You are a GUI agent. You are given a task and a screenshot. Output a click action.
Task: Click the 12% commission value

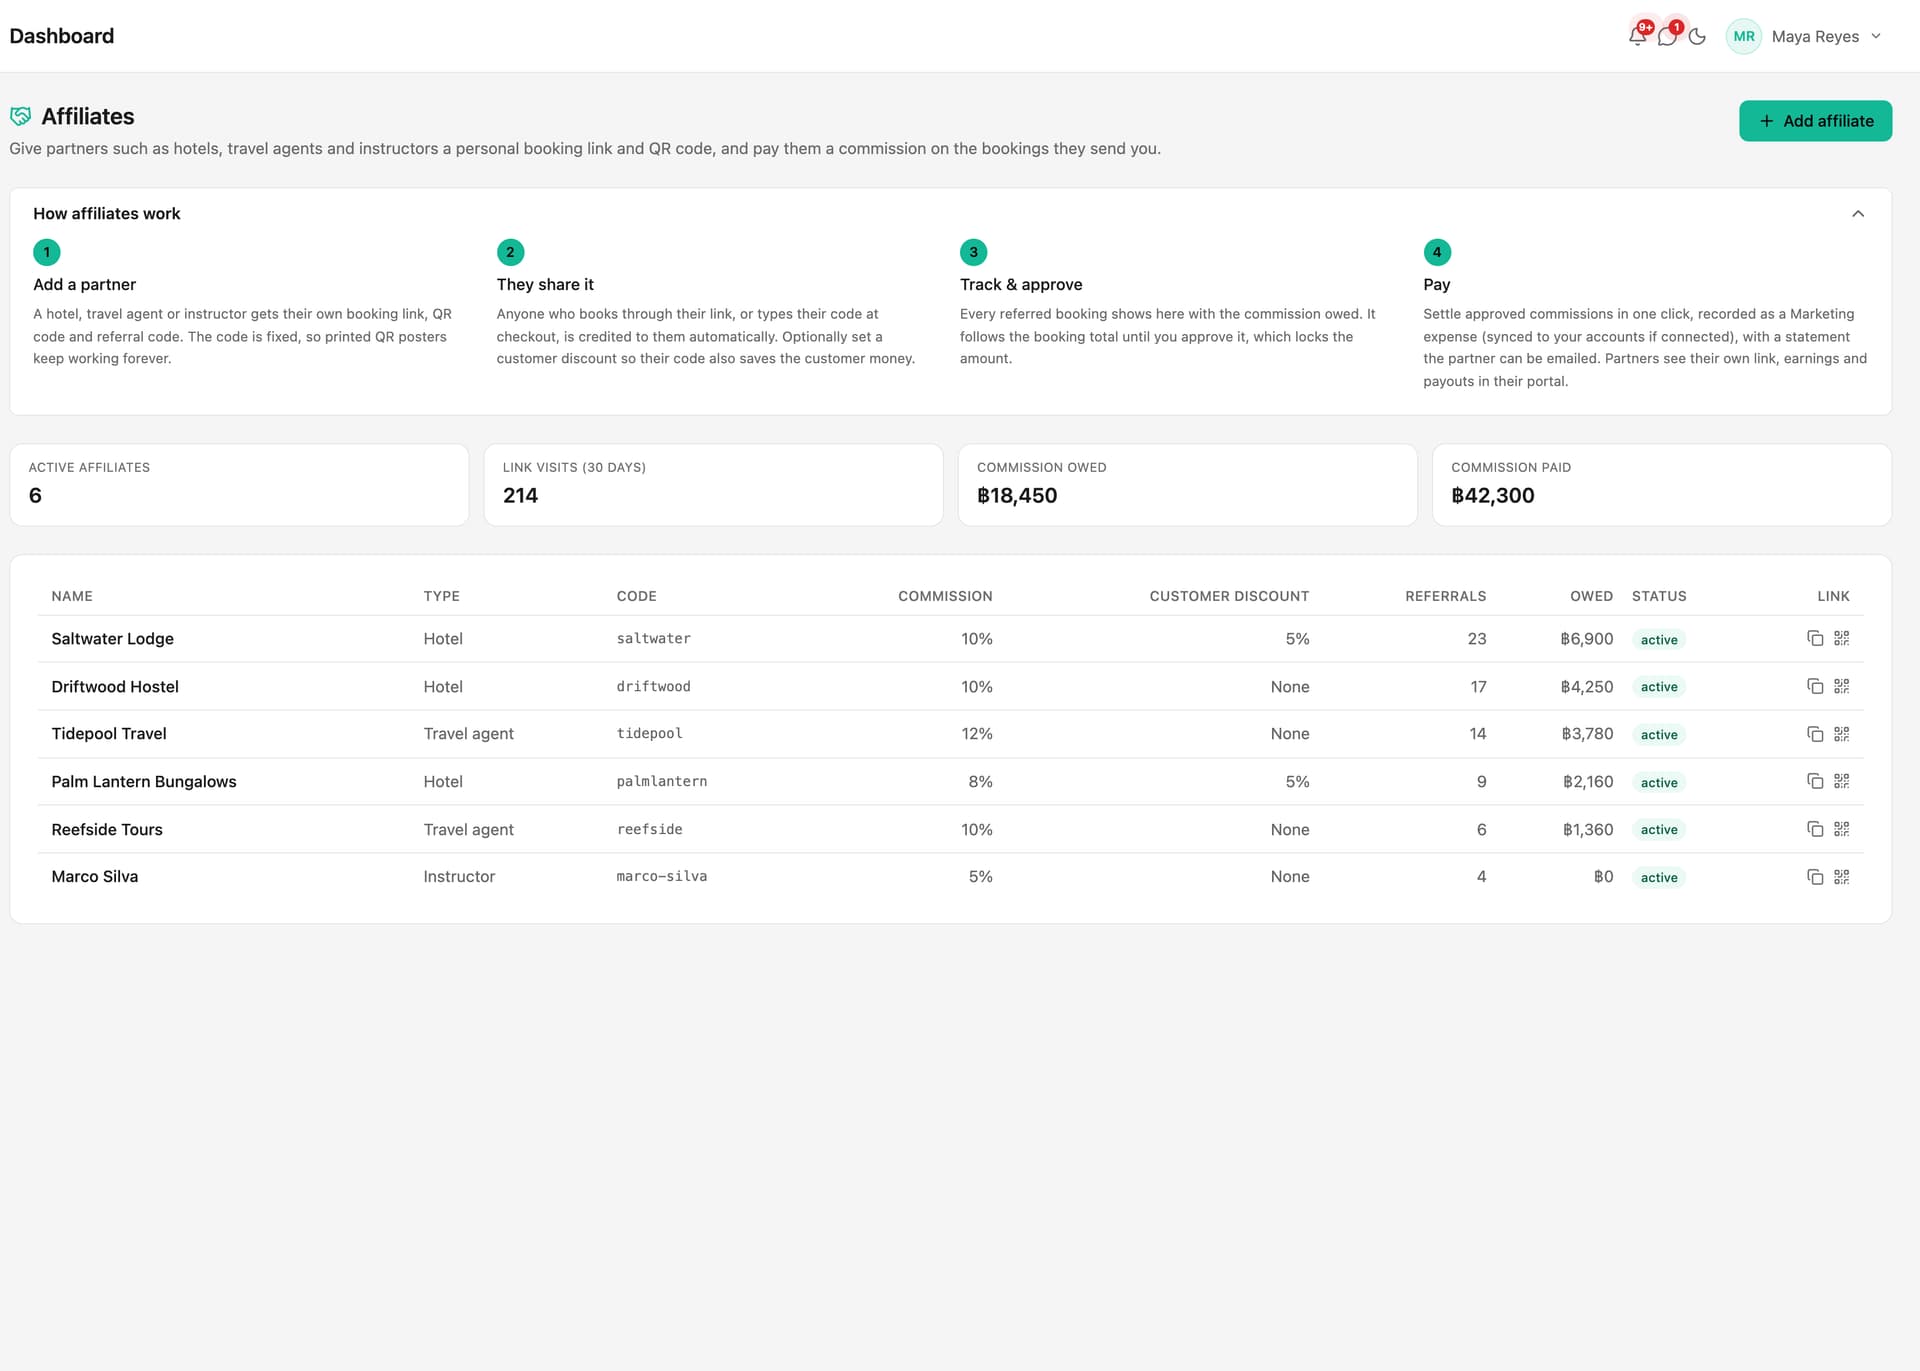(977, 734)
